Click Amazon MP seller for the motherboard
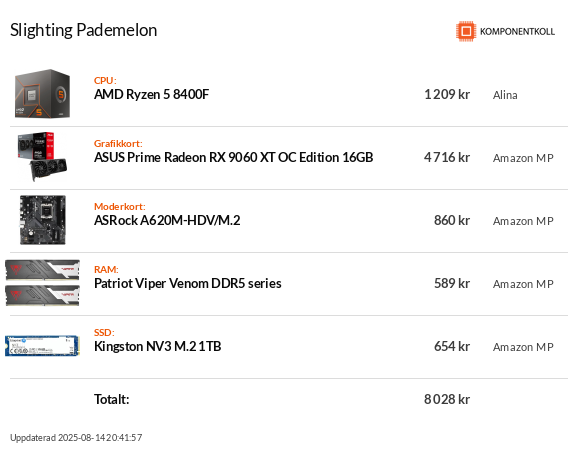Screen dimensions: 577x451 point(523,221)
